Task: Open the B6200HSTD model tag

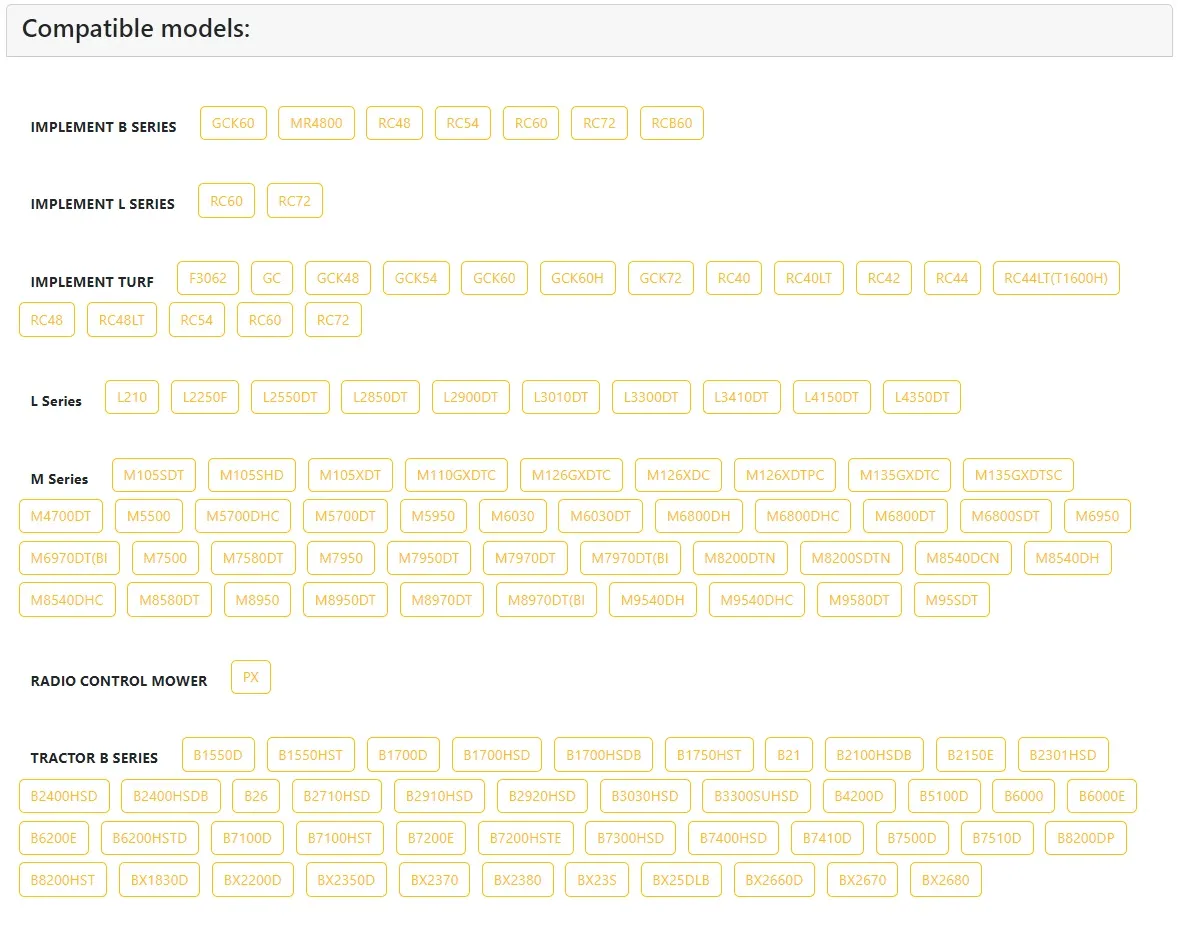Action: tap(149, 838)
